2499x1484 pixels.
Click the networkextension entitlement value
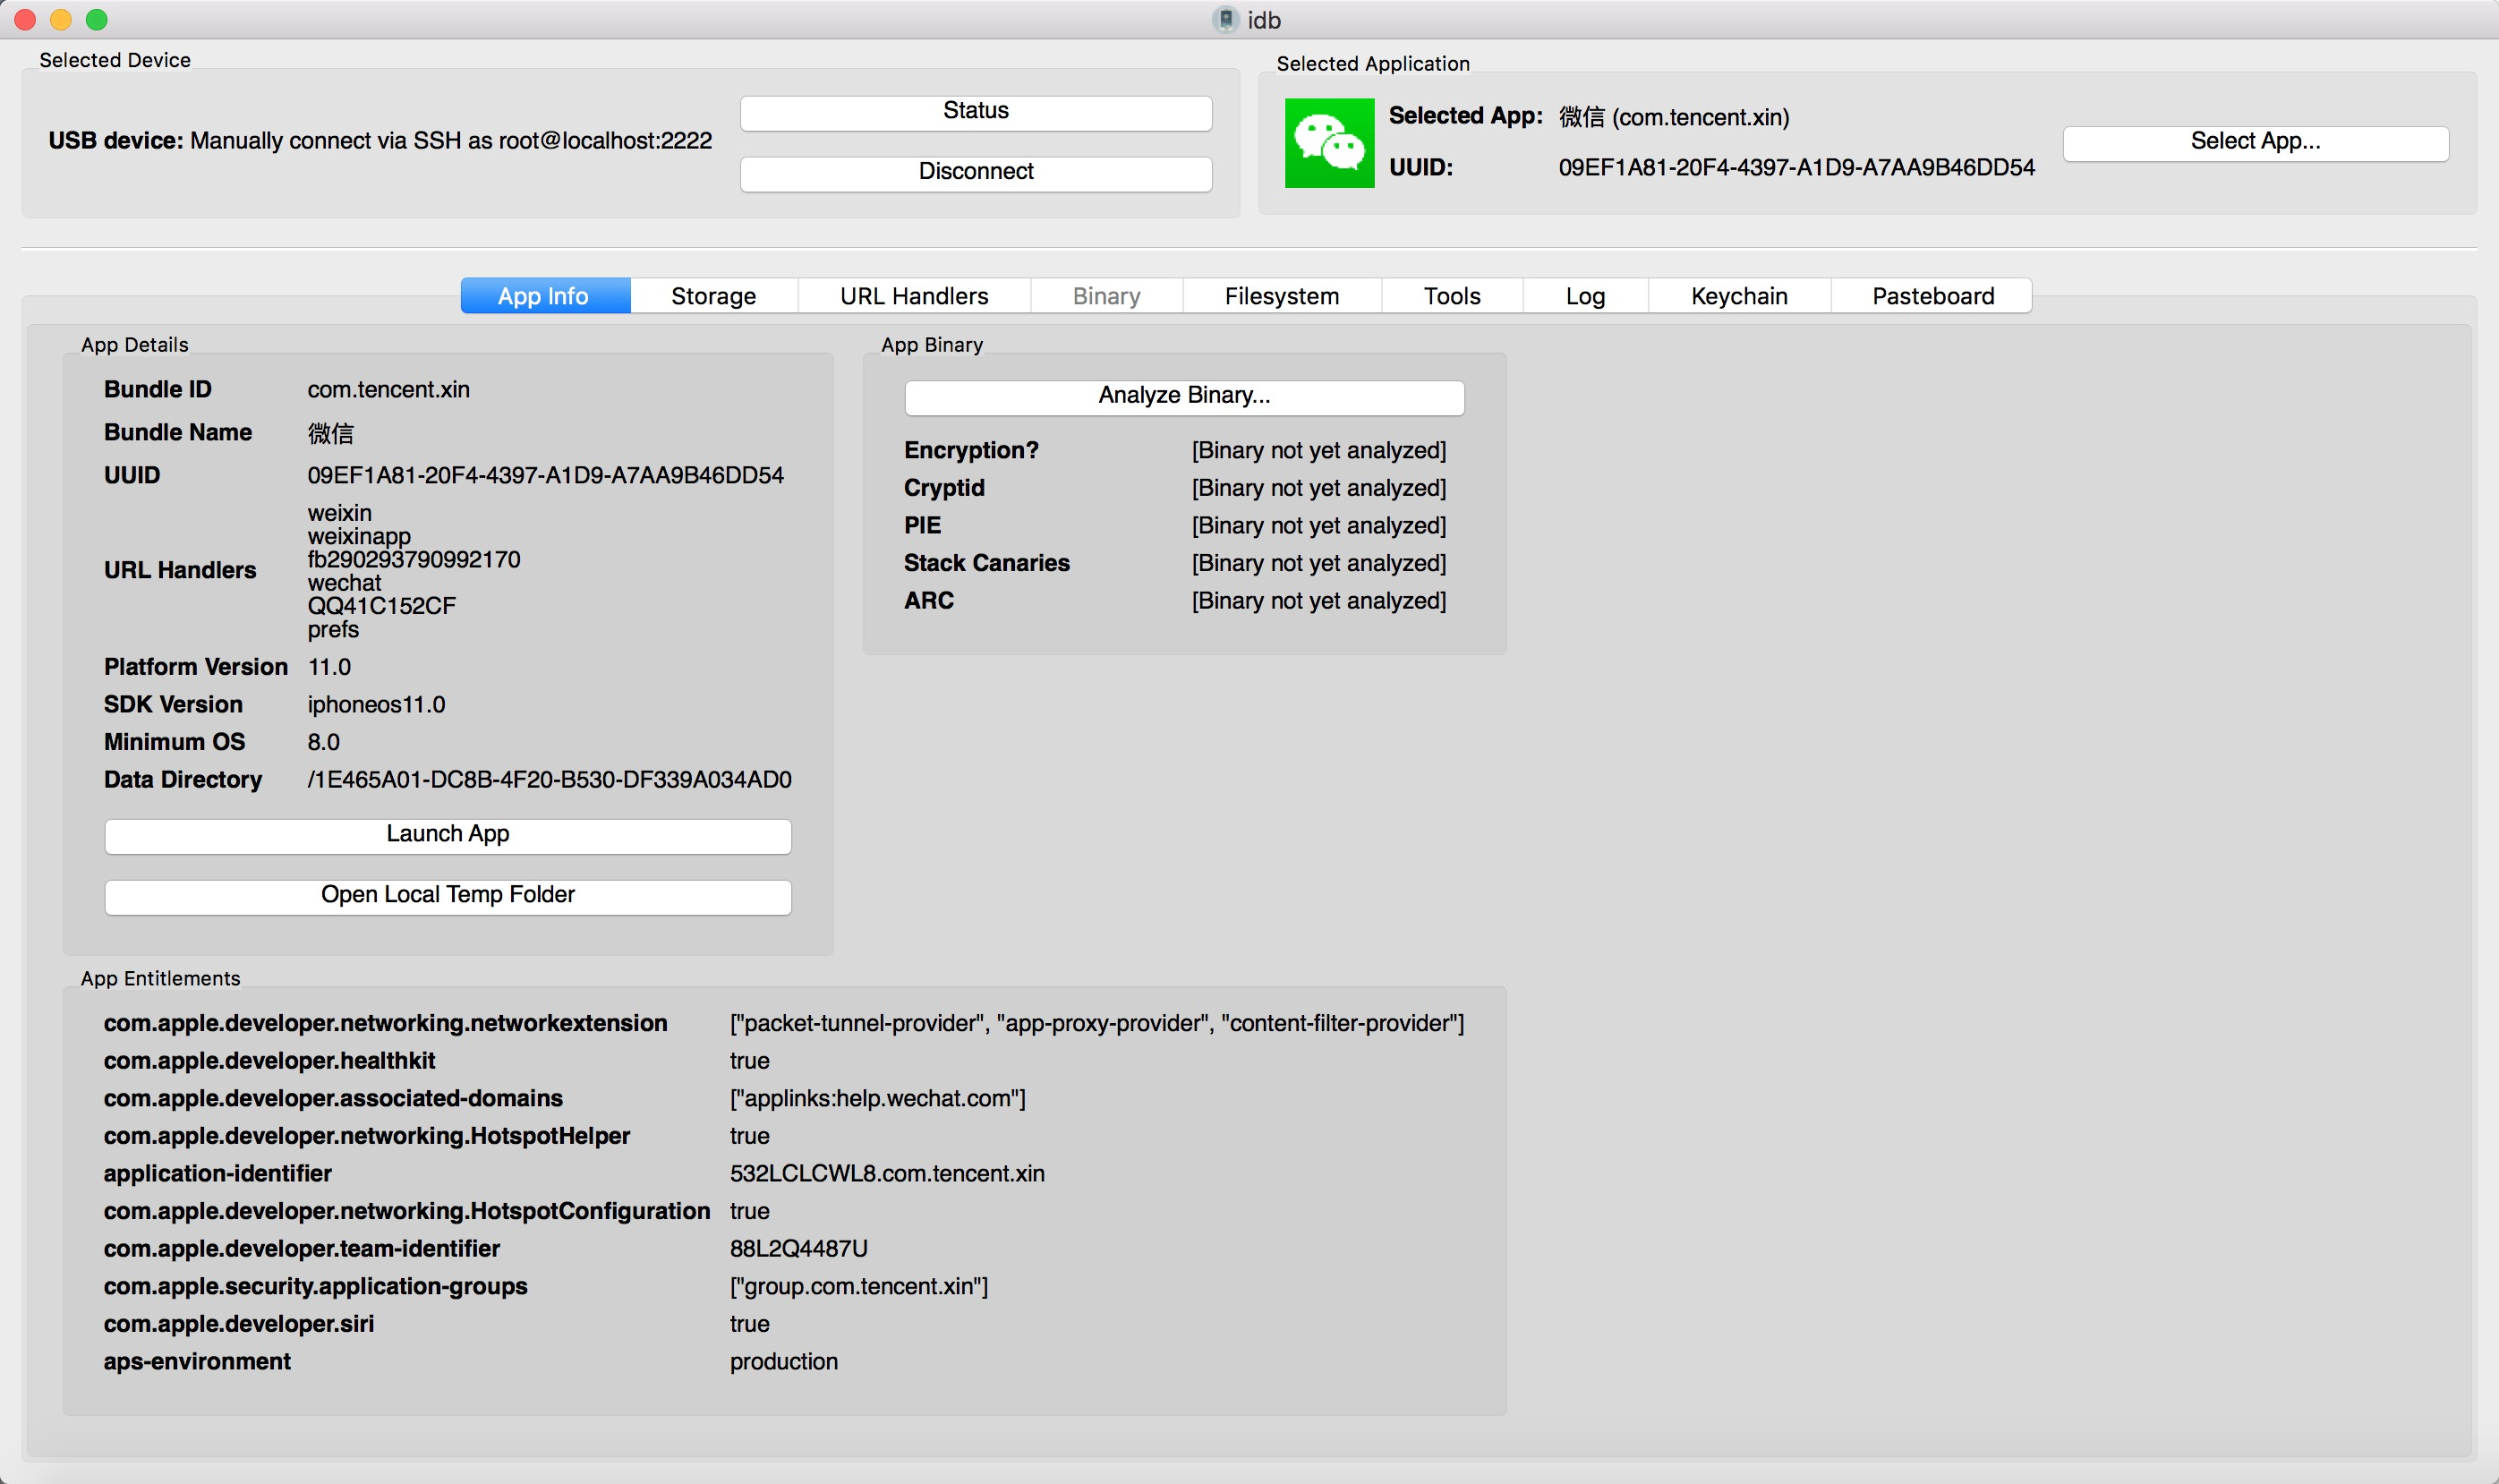point(1097,1023)
